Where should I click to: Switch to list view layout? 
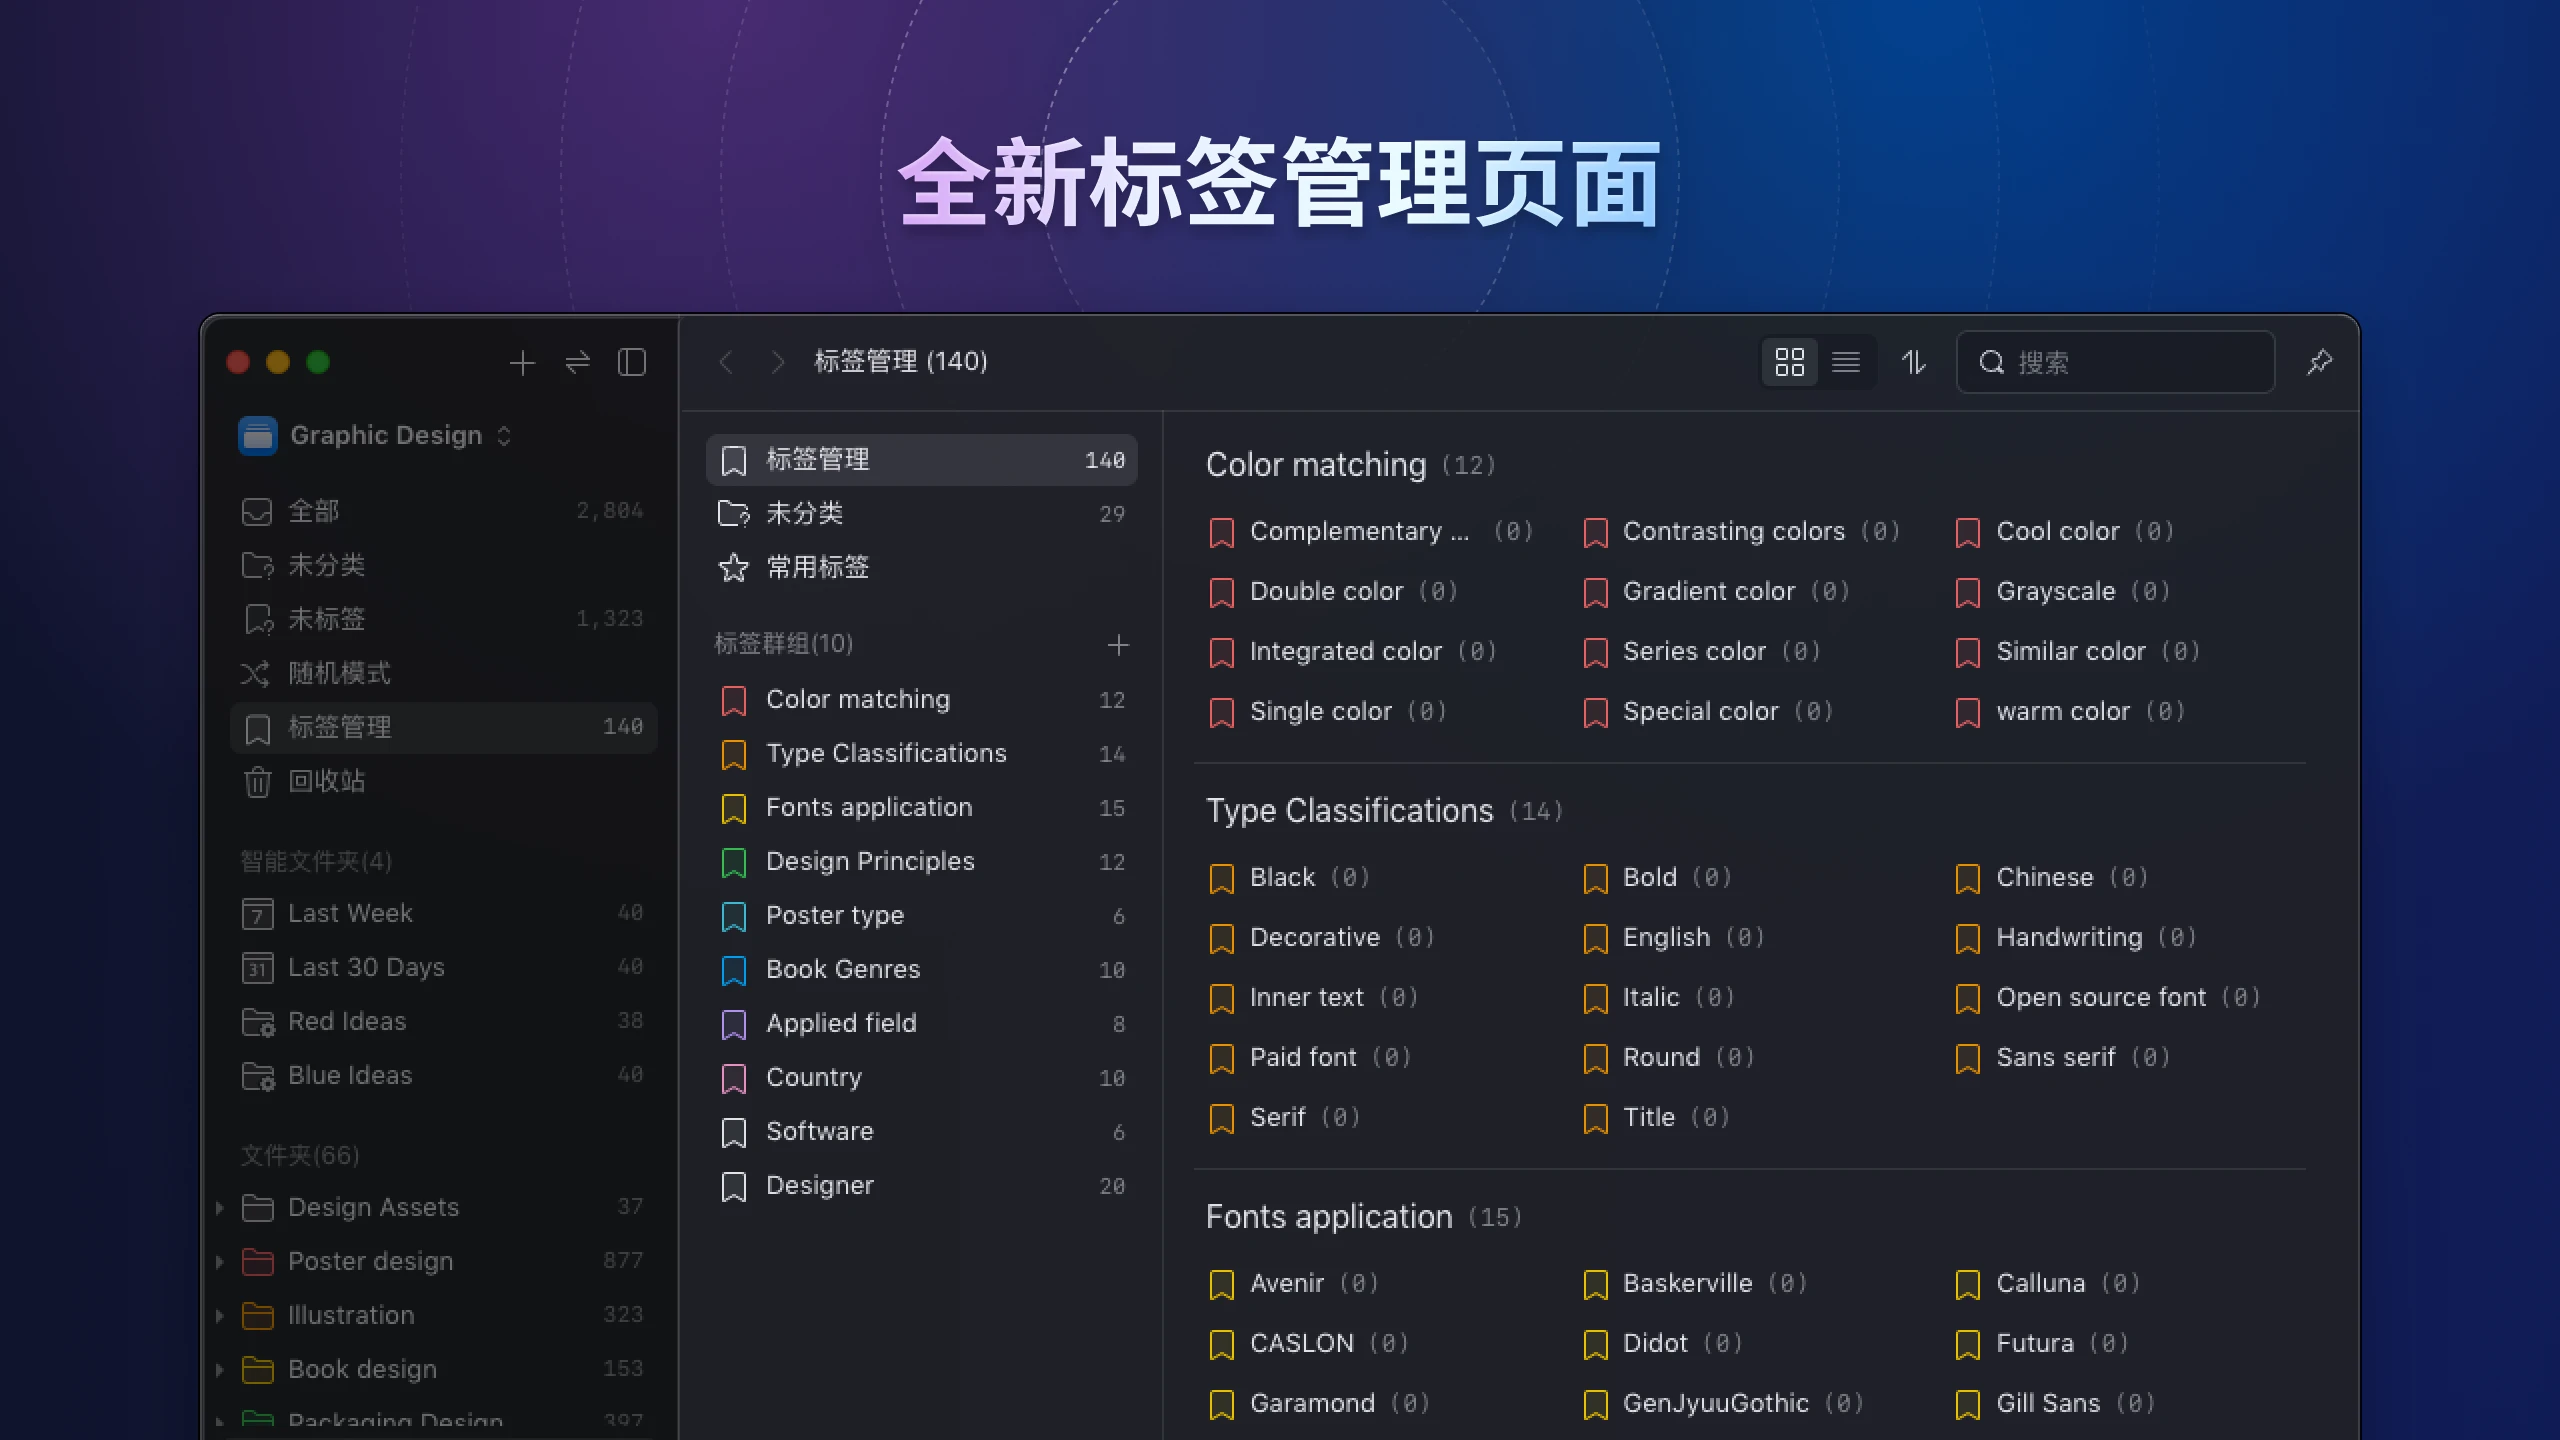pos(1846,362)
